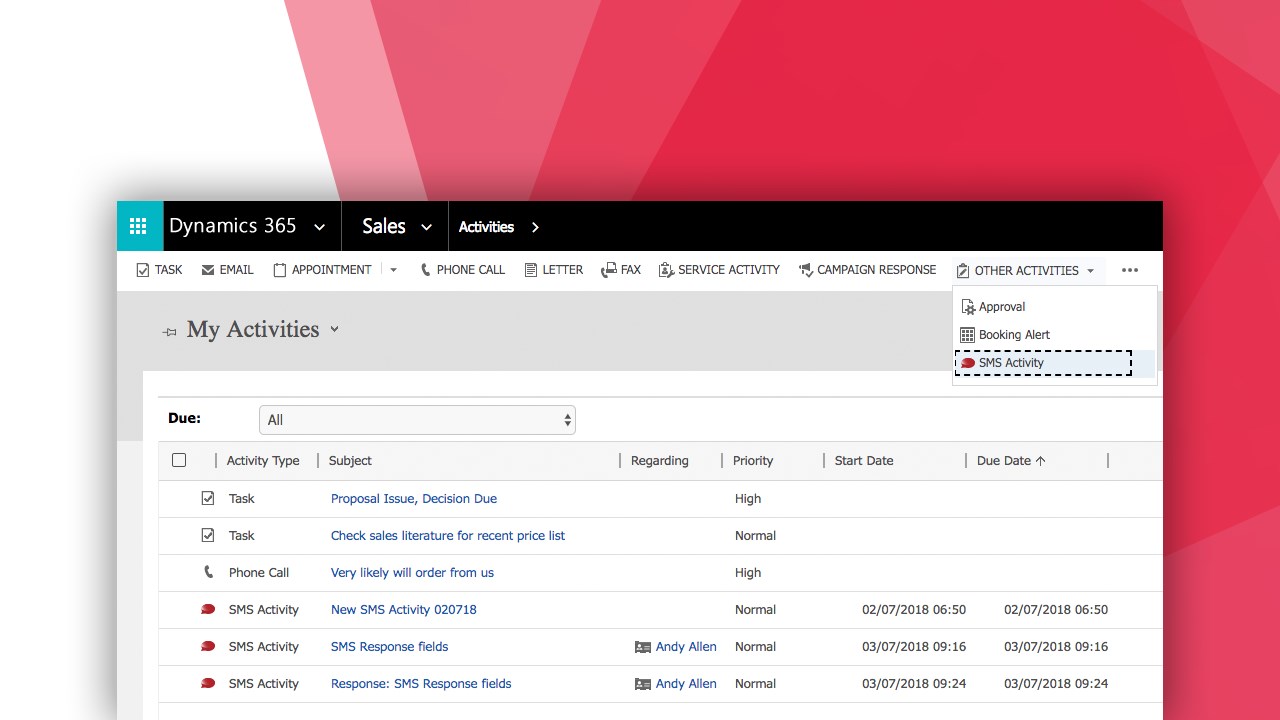The height and width of the screenshot is (720, 1280).
Task: Sort by Subject column header
Action: coord(350,460)
